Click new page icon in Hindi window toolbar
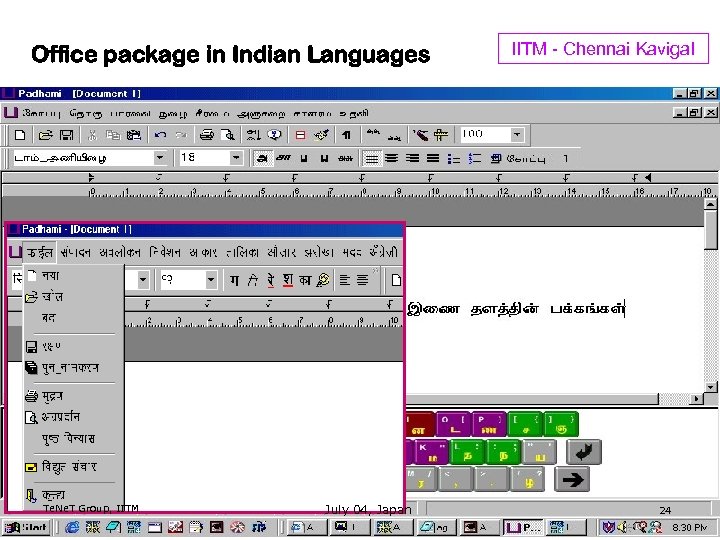This screenshot has height=540, width=720. tap(396, 280)
